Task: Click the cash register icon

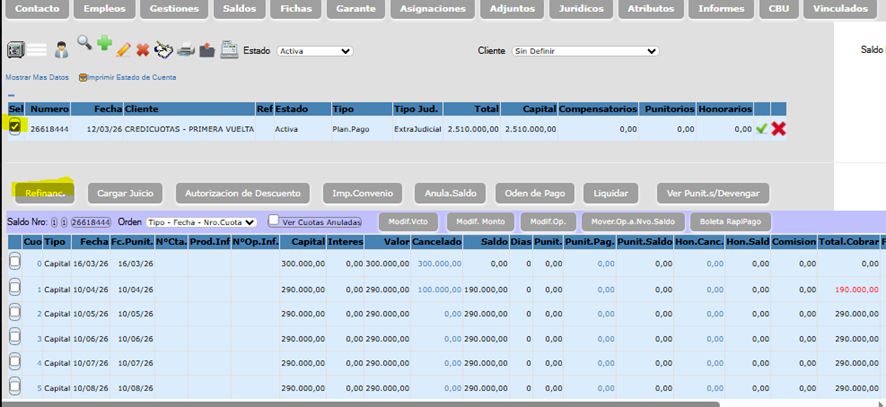Action: pyautogui.click(x=229, y=49)
